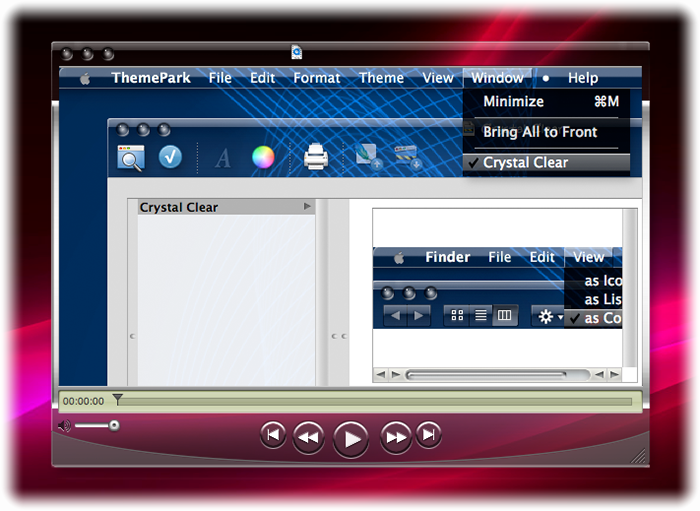The height and width of the screenshot is (511, 700).
Task: Click the collapse arrow on list left edge
Action: [132, 337]
